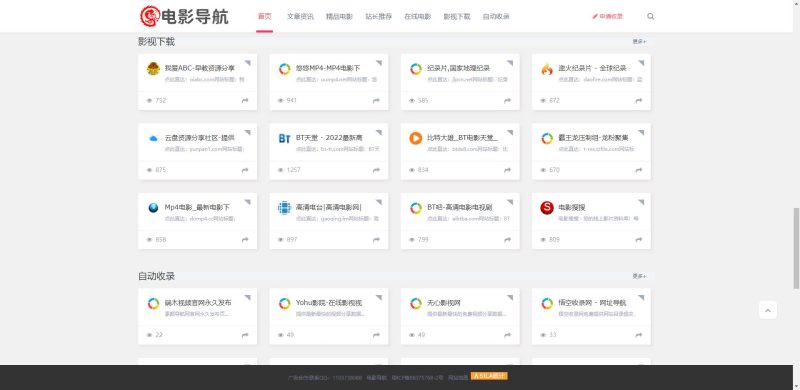Screen dimensions: 800x390
Task: Click corner triangle on 悠悠MP4 card
Action: 379,63
